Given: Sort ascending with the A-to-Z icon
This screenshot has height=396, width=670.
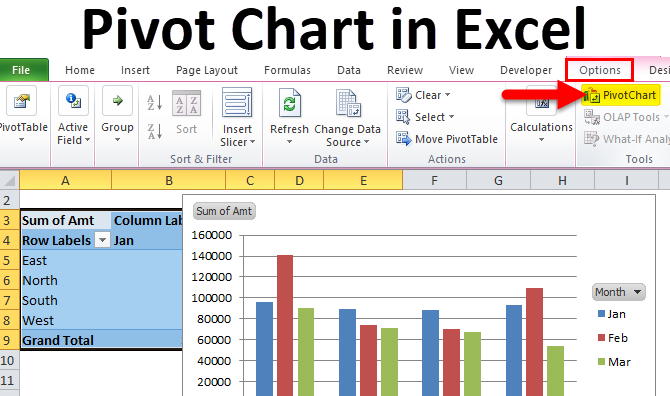Looking at the screenshot, I should click(x=155, y=103).
